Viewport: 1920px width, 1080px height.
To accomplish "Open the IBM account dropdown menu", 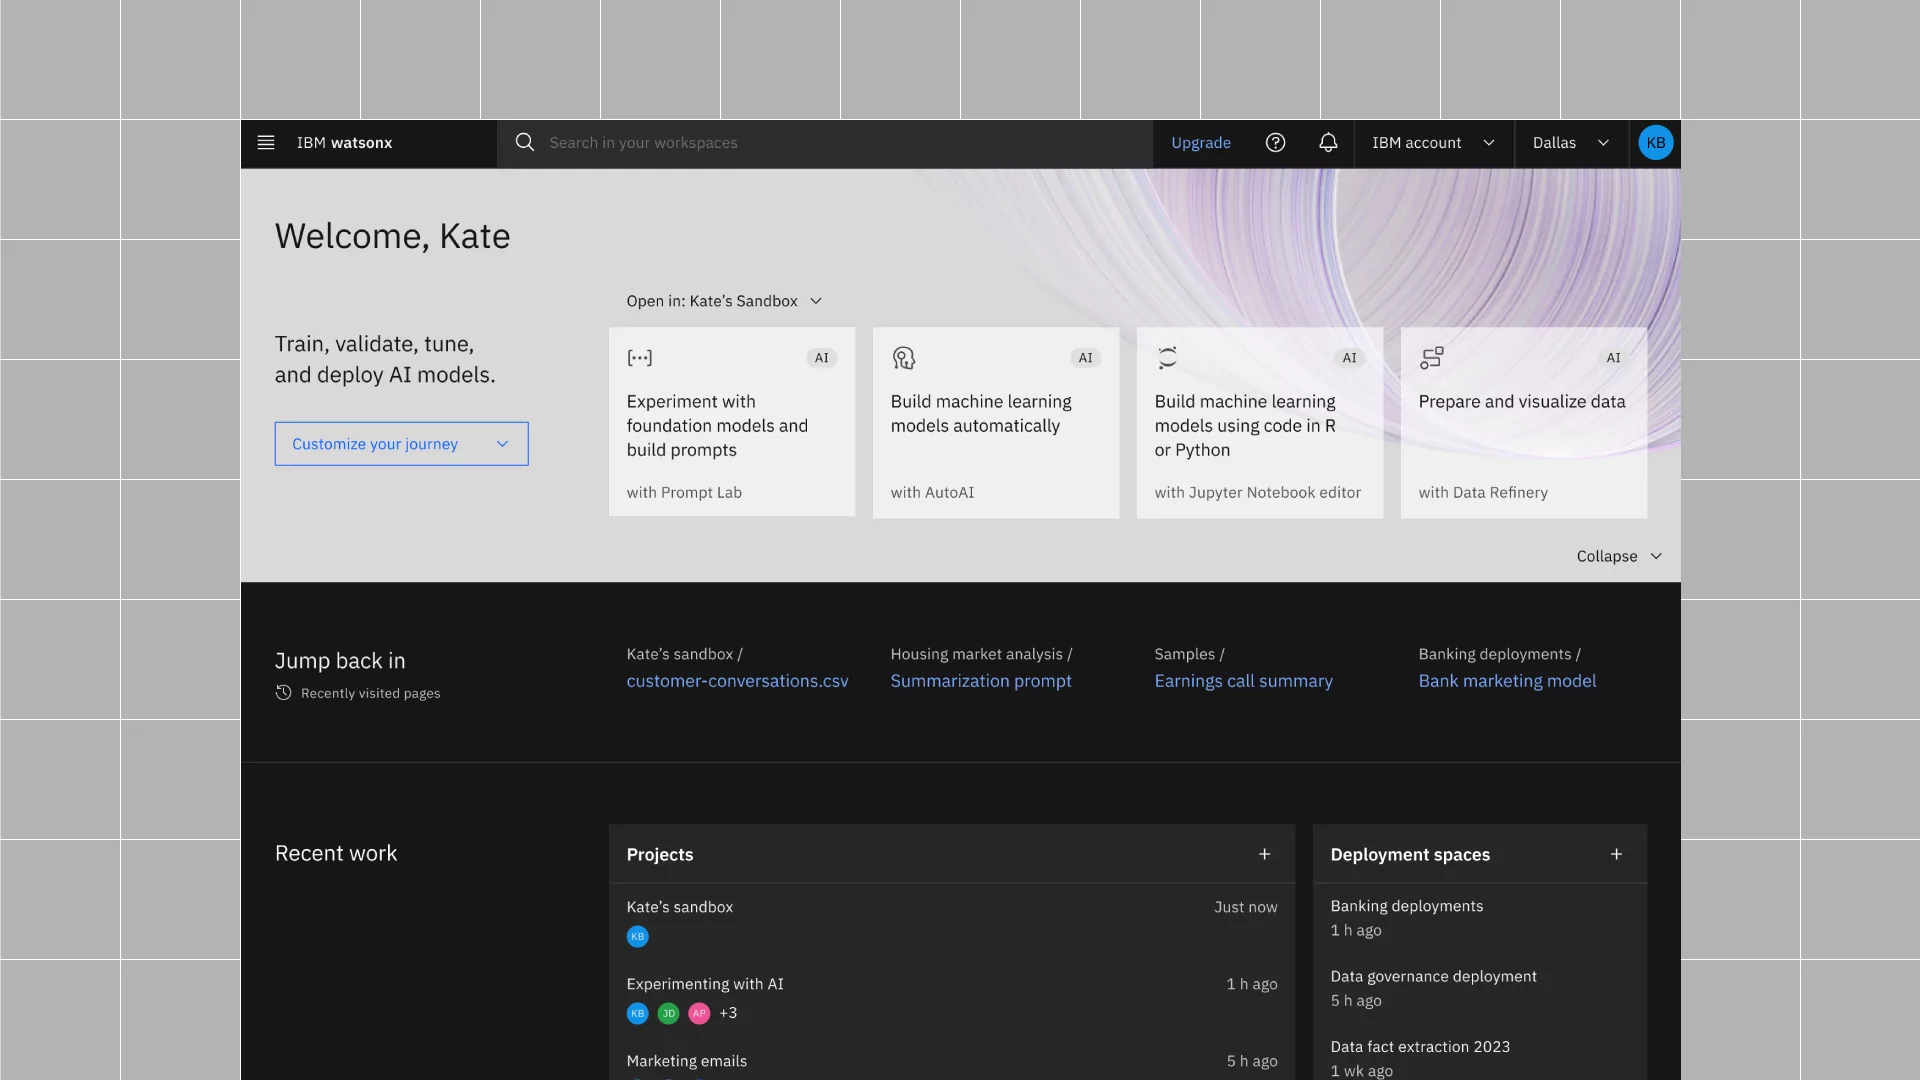I will click(x=1433, y=142).
